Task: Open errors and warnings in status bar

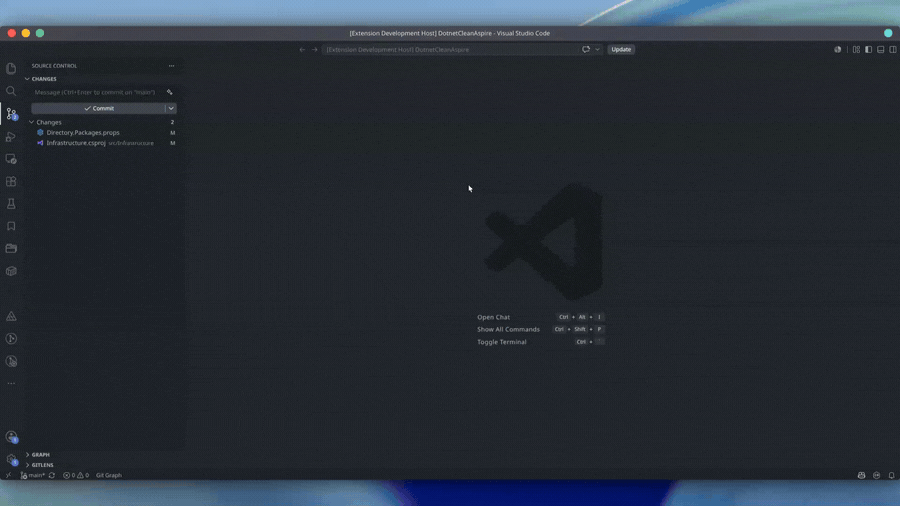Action: (x=76, y=475)
